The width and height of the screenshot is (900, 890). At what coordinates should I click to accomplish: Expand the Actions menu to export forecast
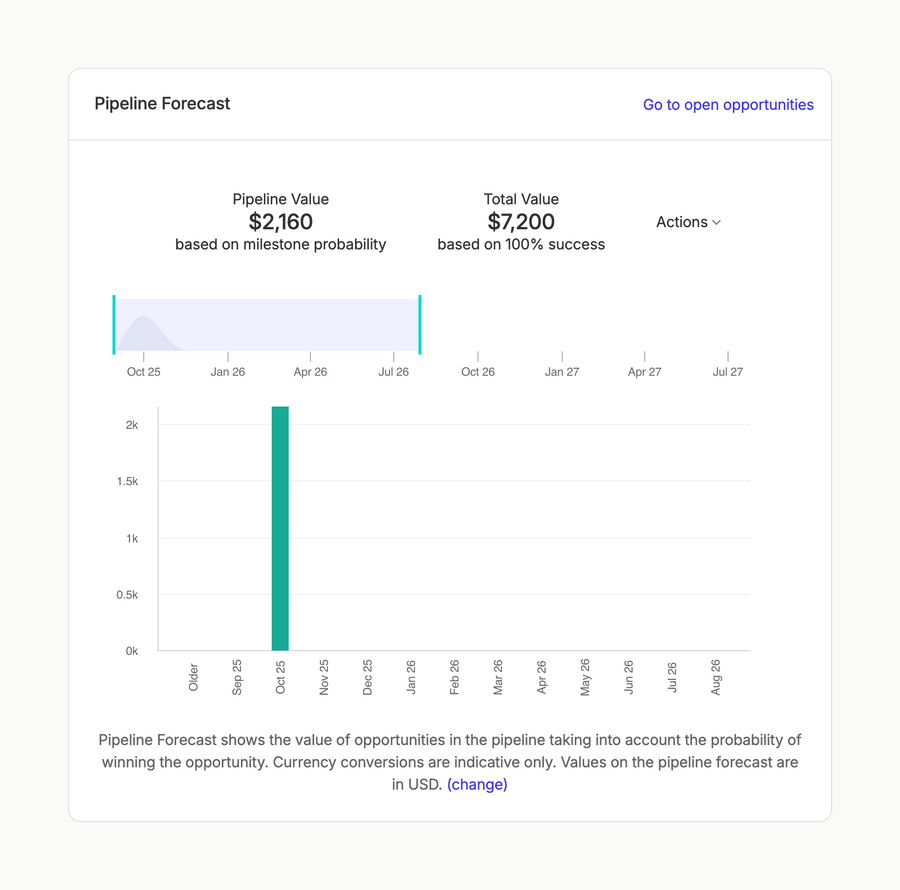pos(688,222)
